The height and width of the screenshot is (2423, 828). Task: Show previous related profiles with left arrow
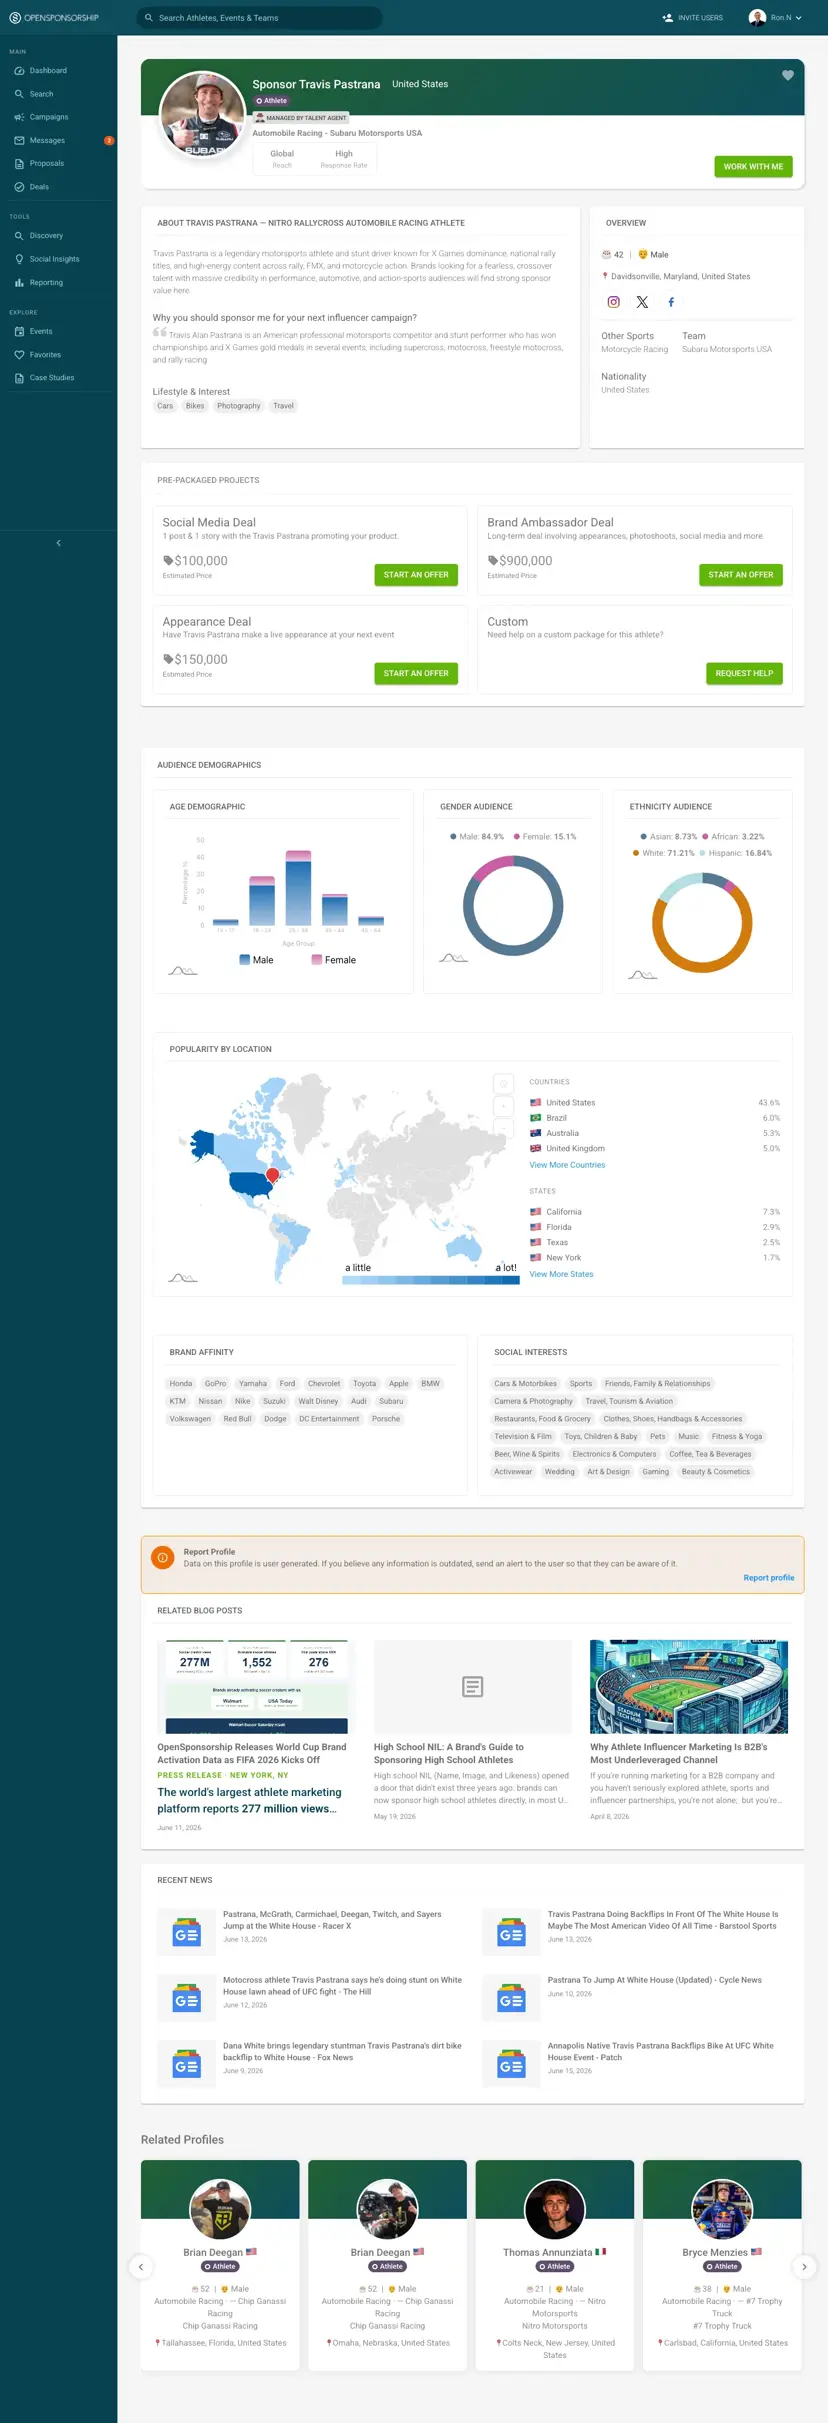click(x=141, y=2266)
